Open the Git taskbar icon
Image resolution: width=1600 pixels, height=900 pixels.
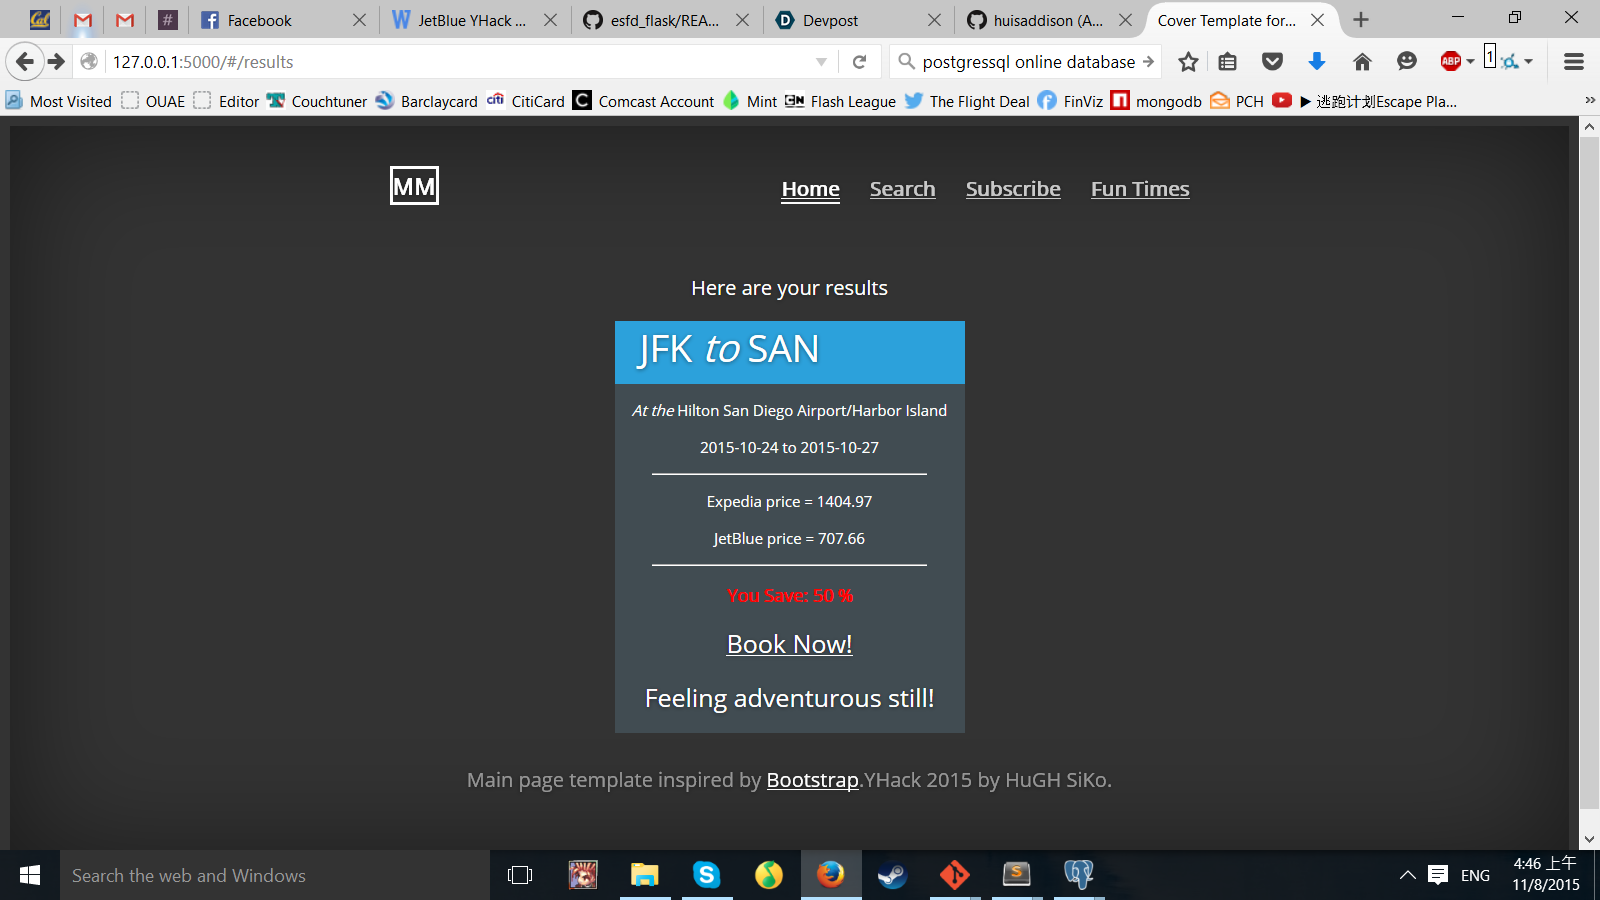tap(954, 875)
